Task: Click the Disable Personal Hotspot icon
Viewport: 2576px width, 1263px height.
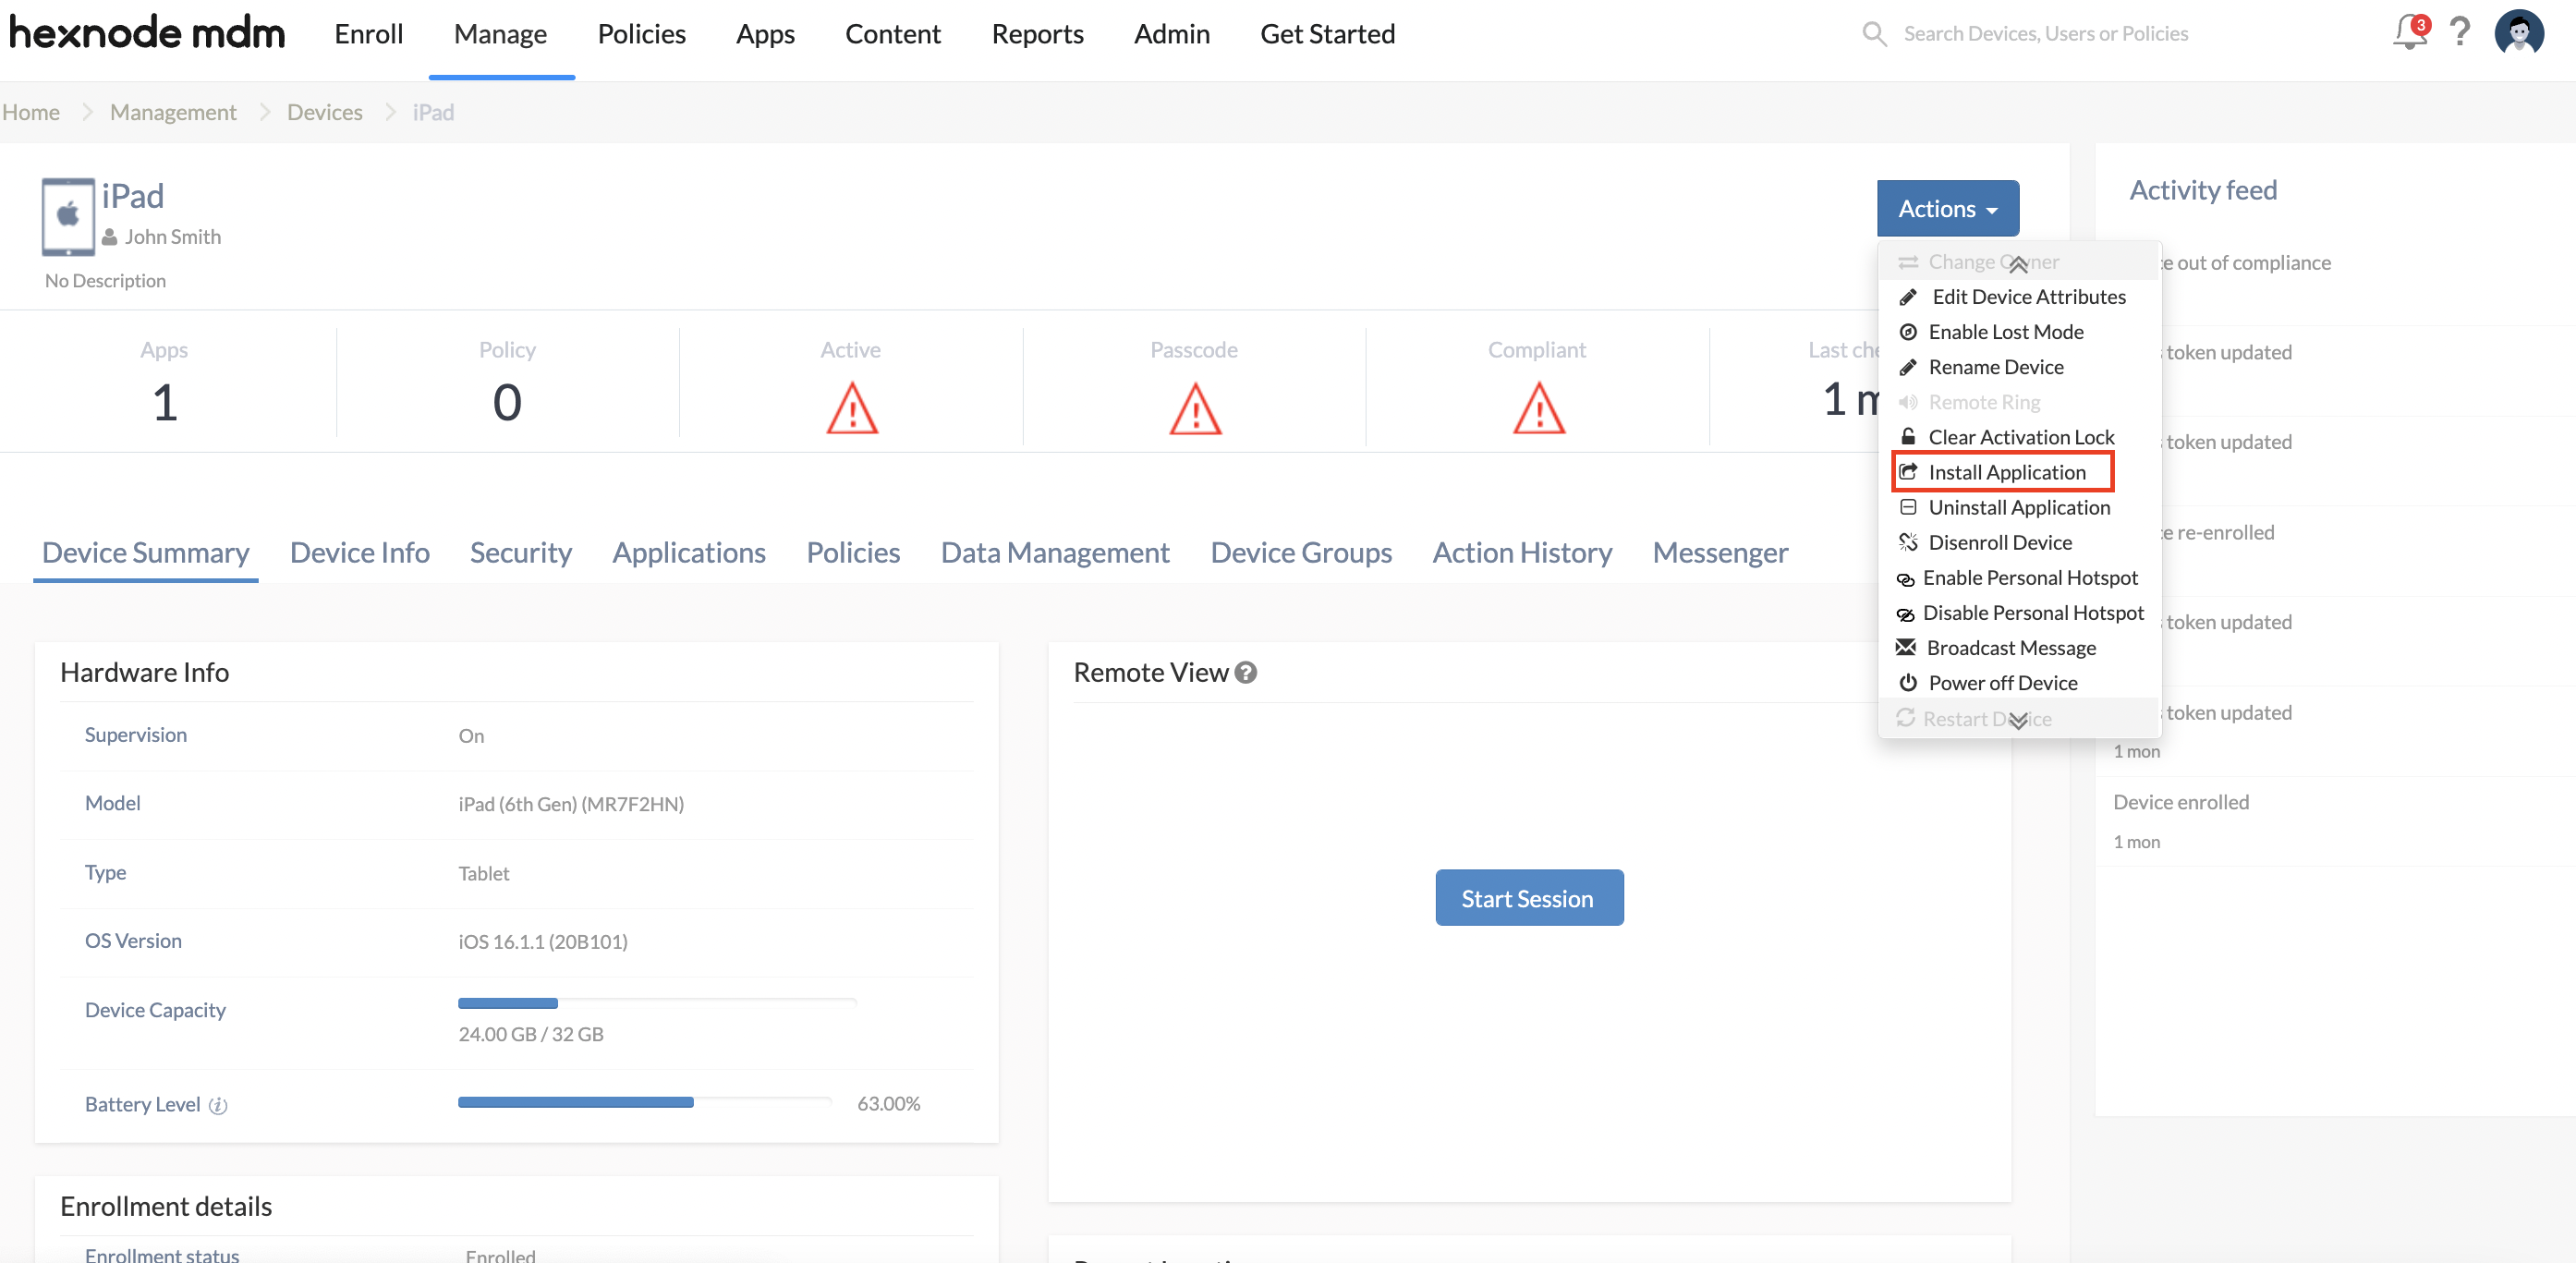Action: click(x=1905, y=614)
